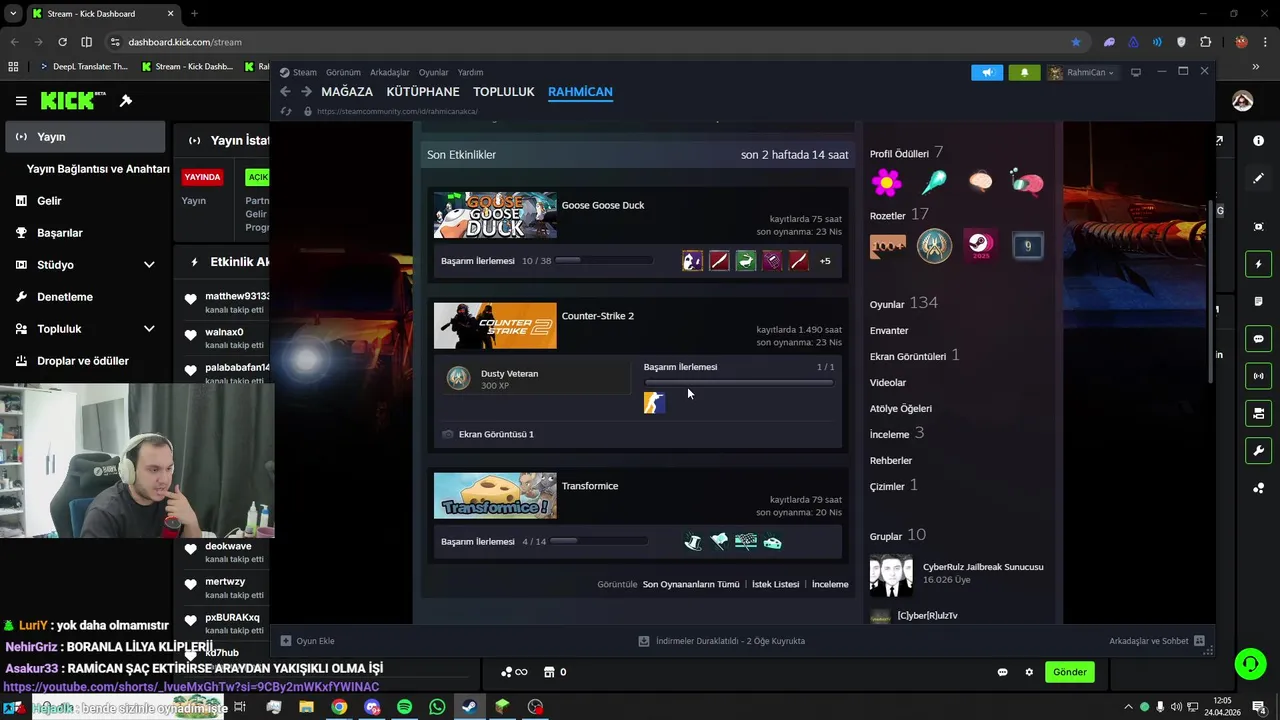Screen dimensions: 1280x720
Task: Go forward in the Steam browser
Action: [307, 91]
